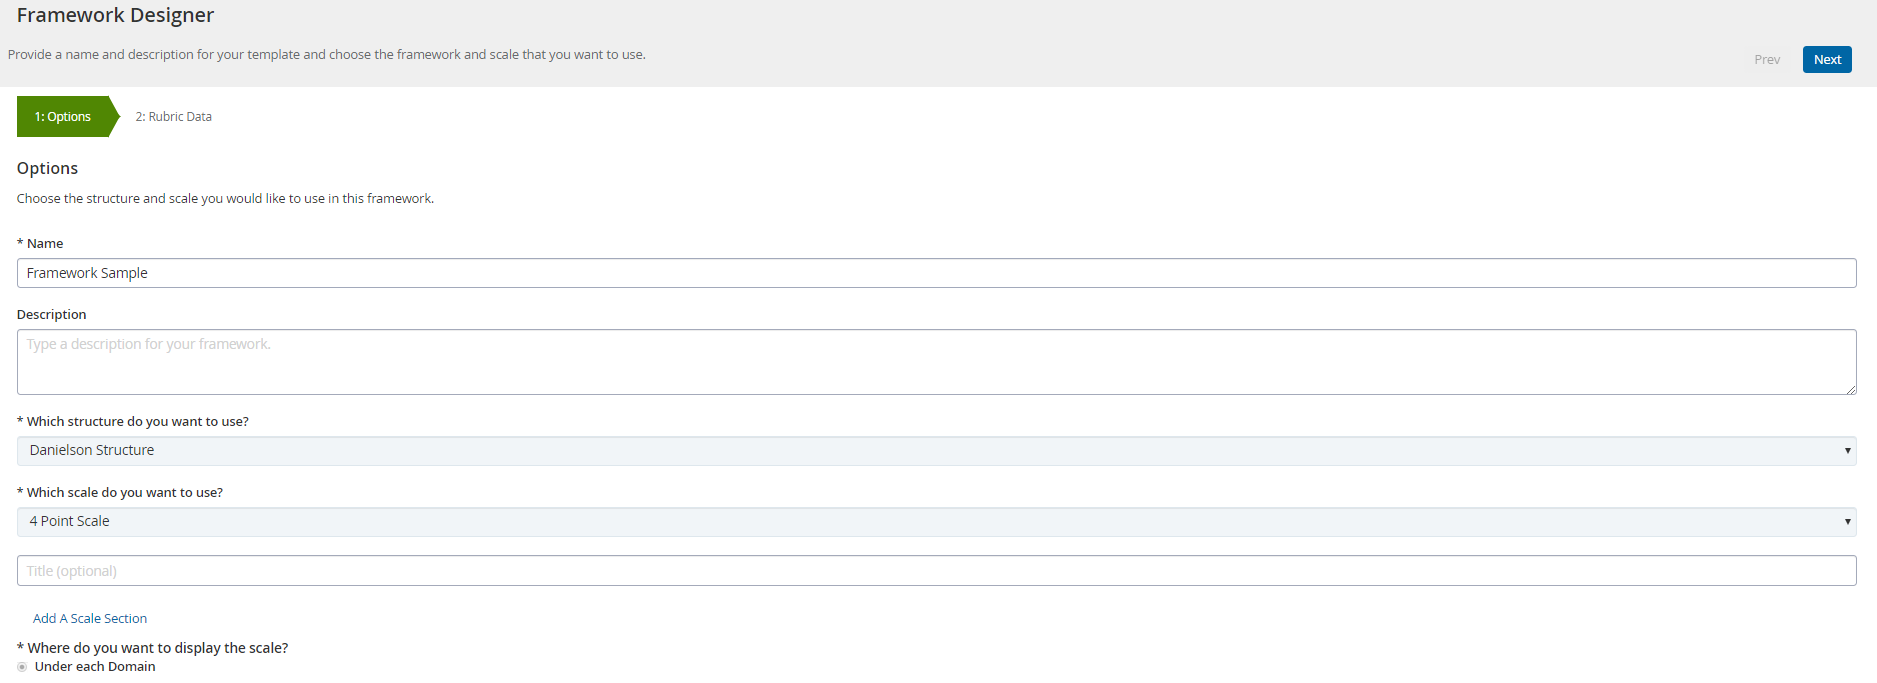This screenshot has height=683, width=1877.
Task: Click the Prev button
Action: pos(1766,60)
